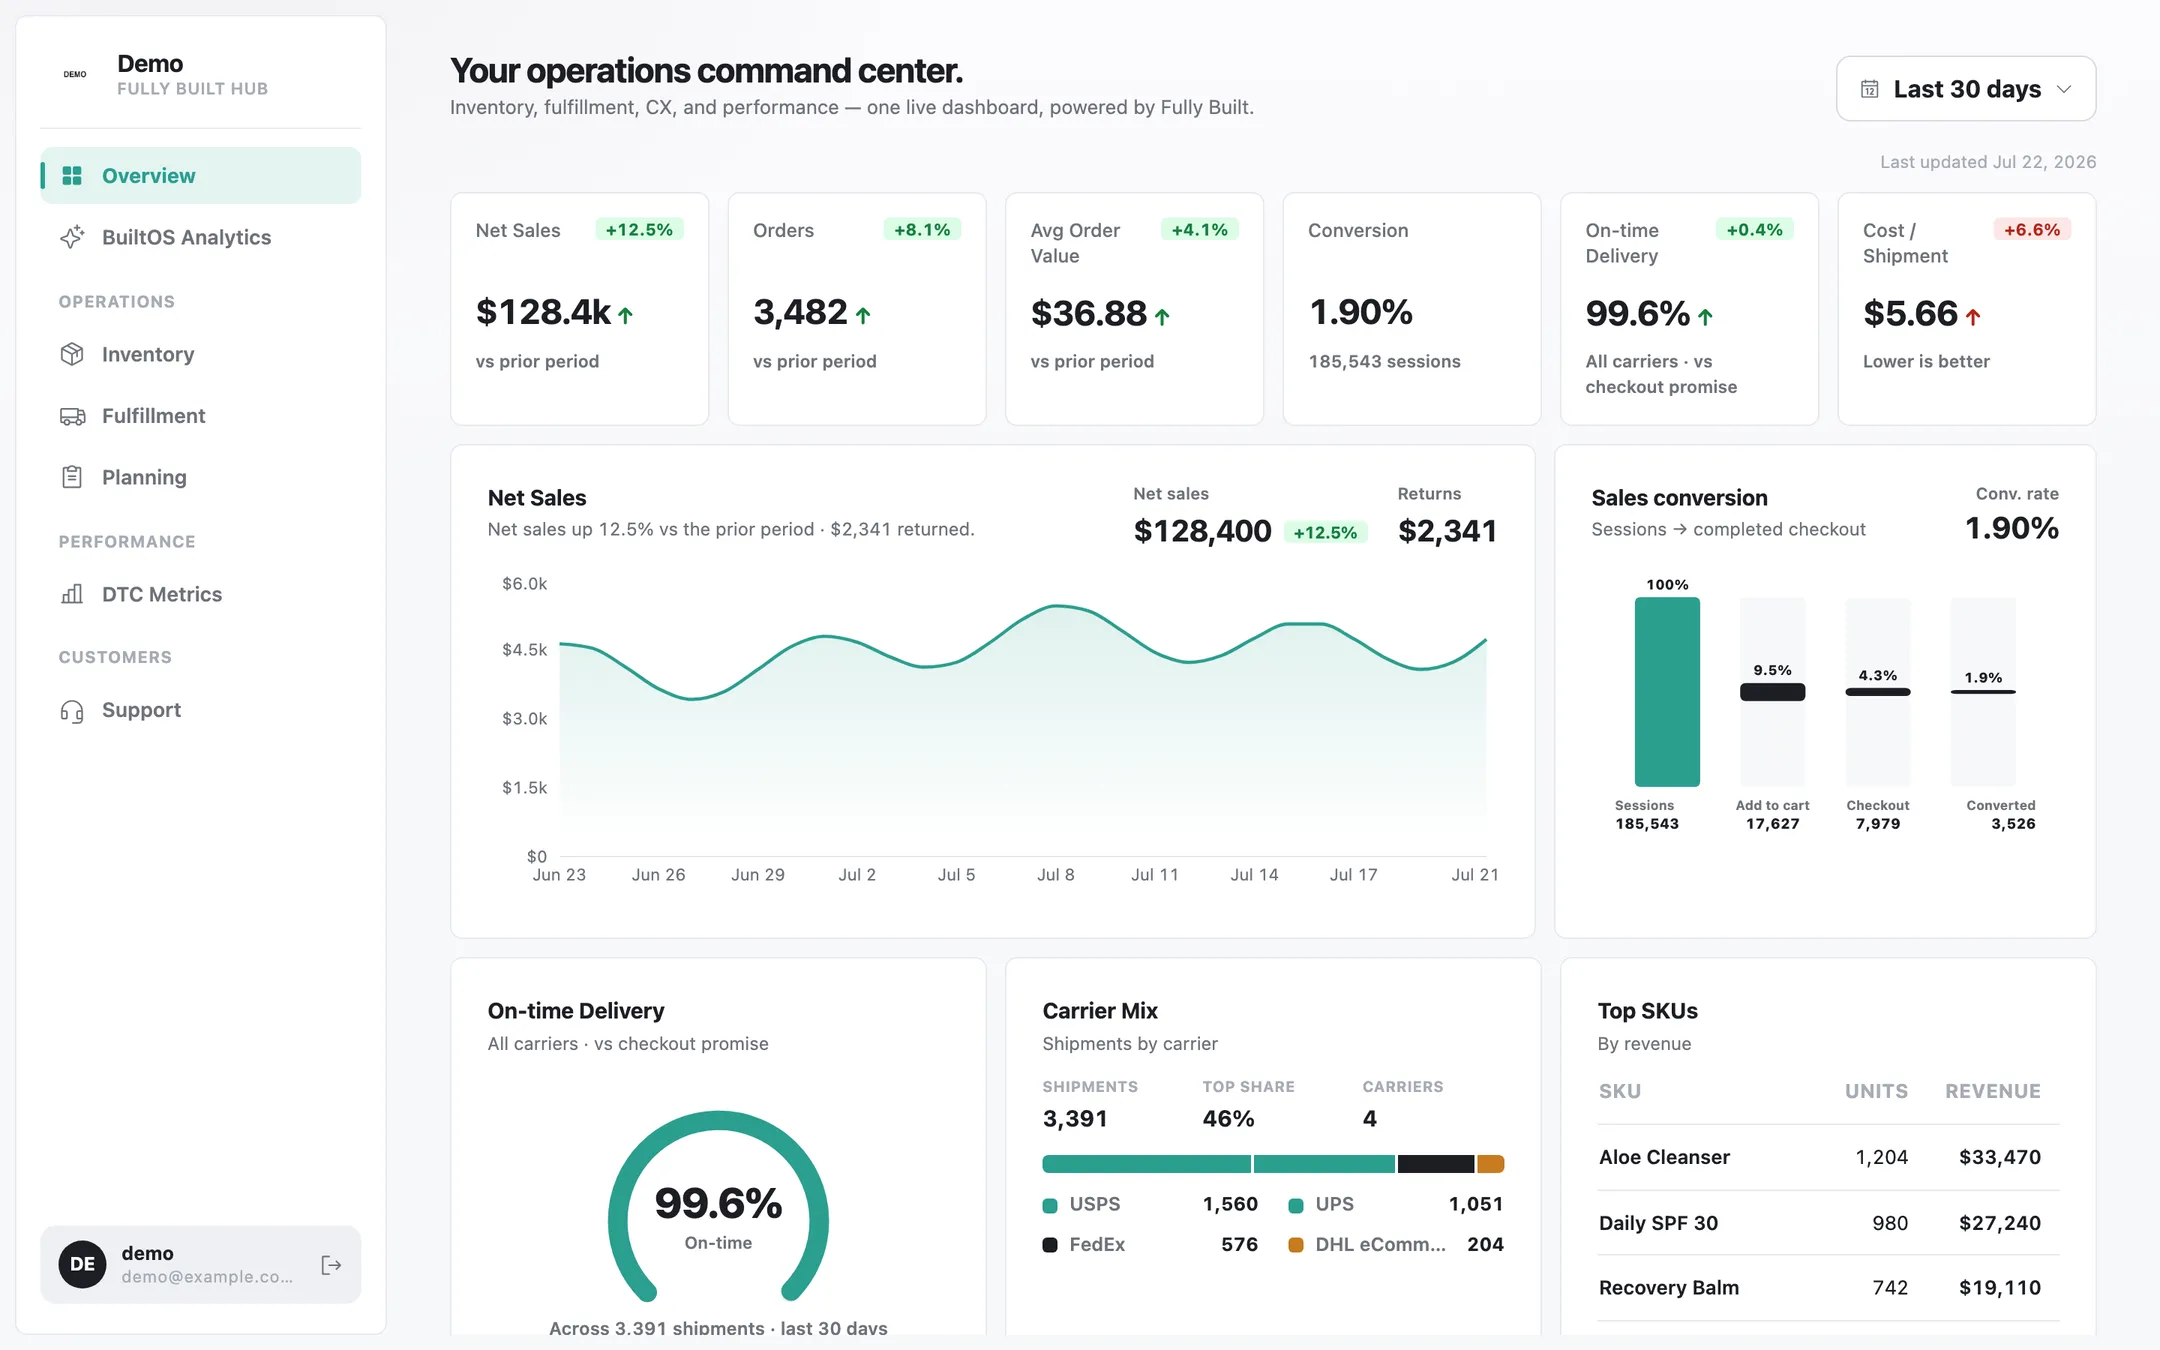Click the 46% top share value
The image size is (2160, 1350).
click(1228, 1119)
